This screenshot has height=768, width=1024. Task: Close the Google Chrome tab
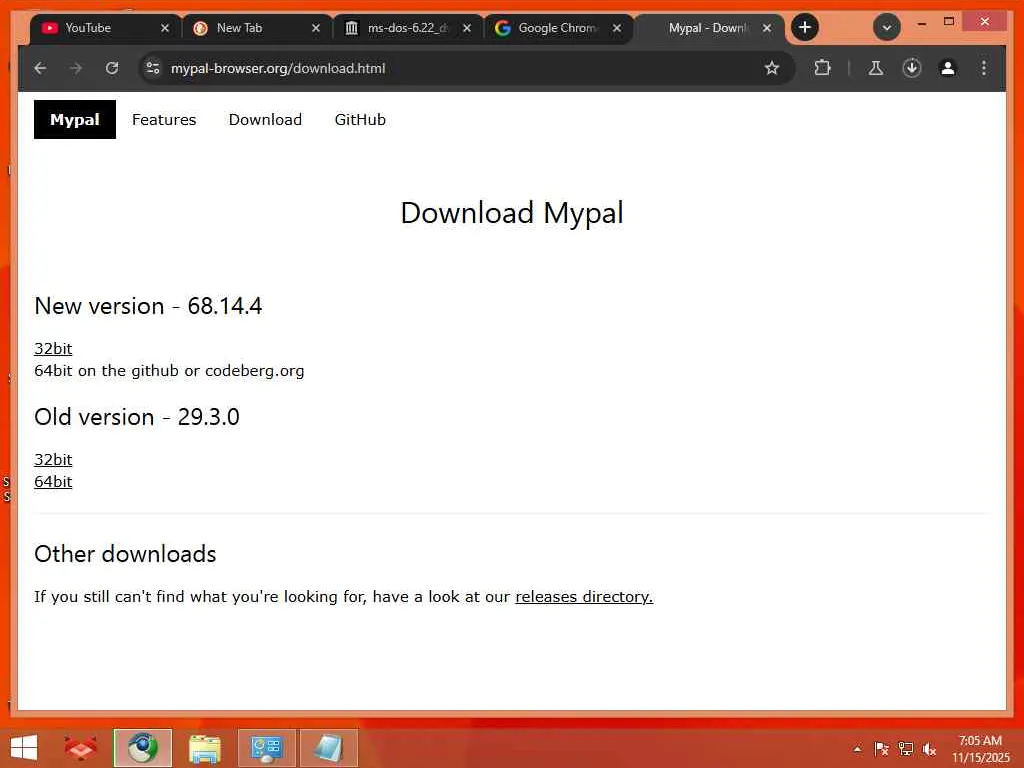[616, 28]
